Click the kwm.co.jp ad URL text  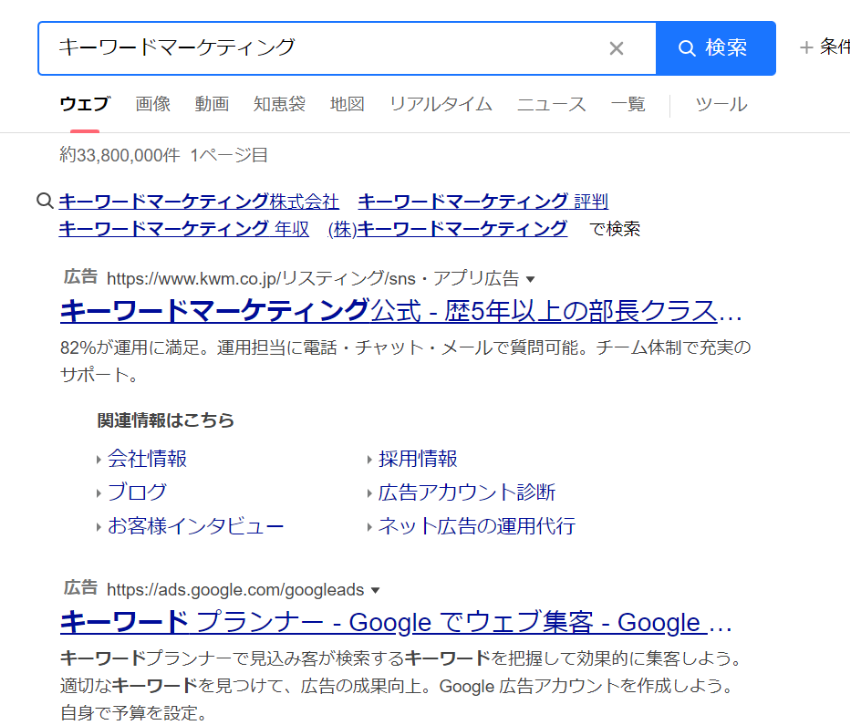pos(313,279)
